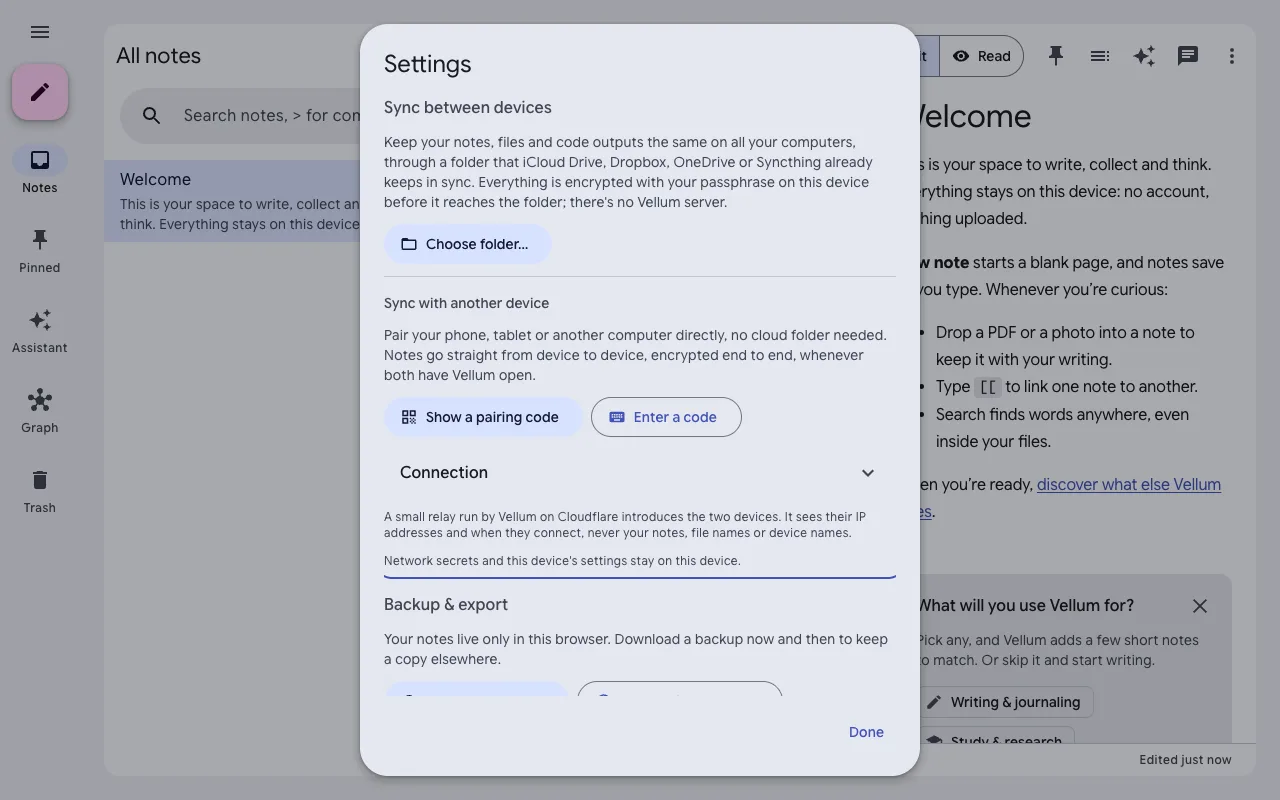The height and width of the screenshot is (800, 1280).
Task: Go to Notes in the sidebar
Action: coord(40,170)
